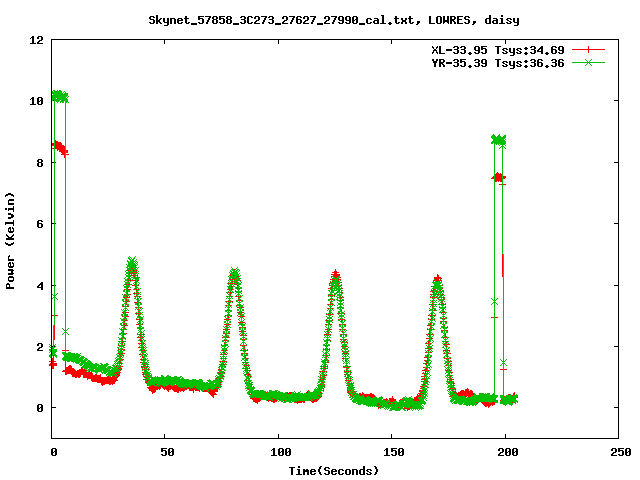The height and width of the screenshot is (480, 640).
Task: Click the y-axis tick label 8
Action: tap(40, 163)
